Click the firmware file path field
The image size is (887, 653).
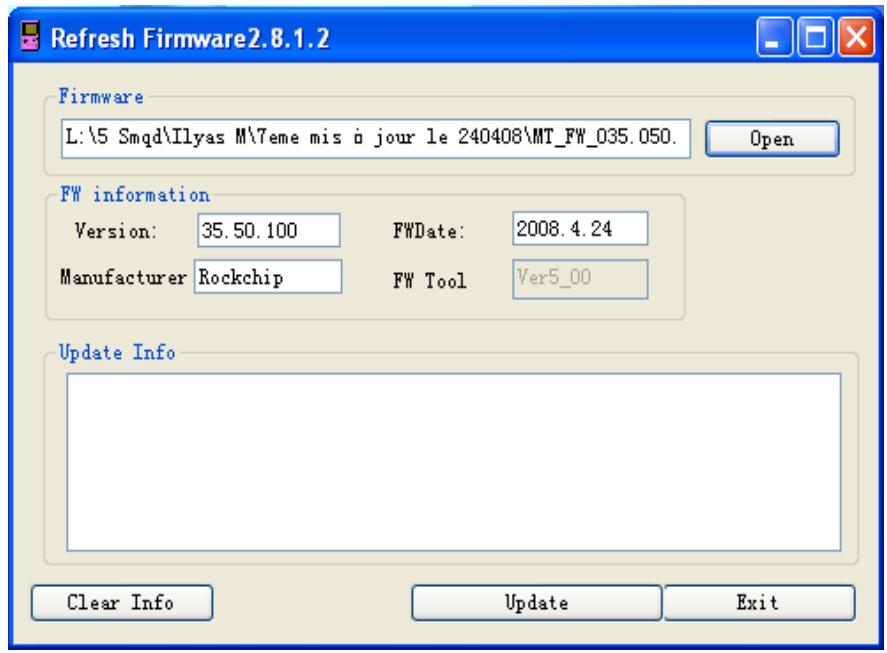(x=376, y=138)
